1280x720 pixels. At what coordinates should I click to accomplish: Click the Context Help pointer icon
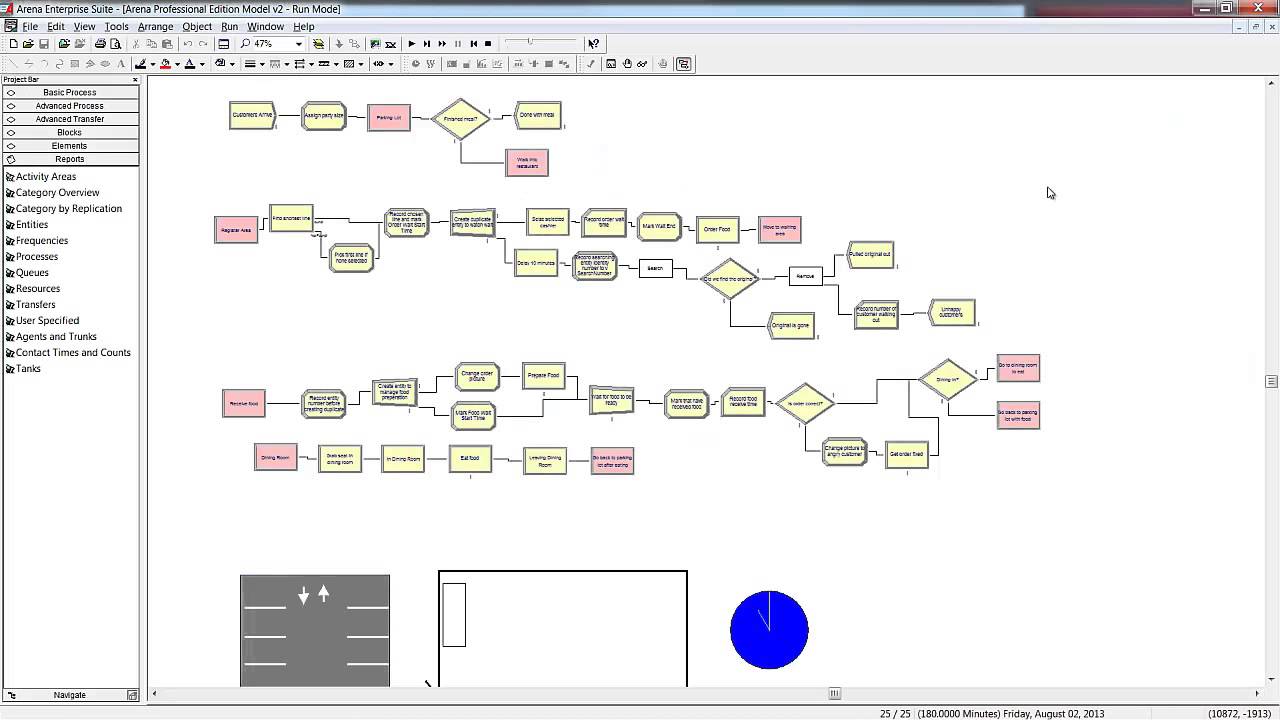pyautogui.click(x=594, y=44)
